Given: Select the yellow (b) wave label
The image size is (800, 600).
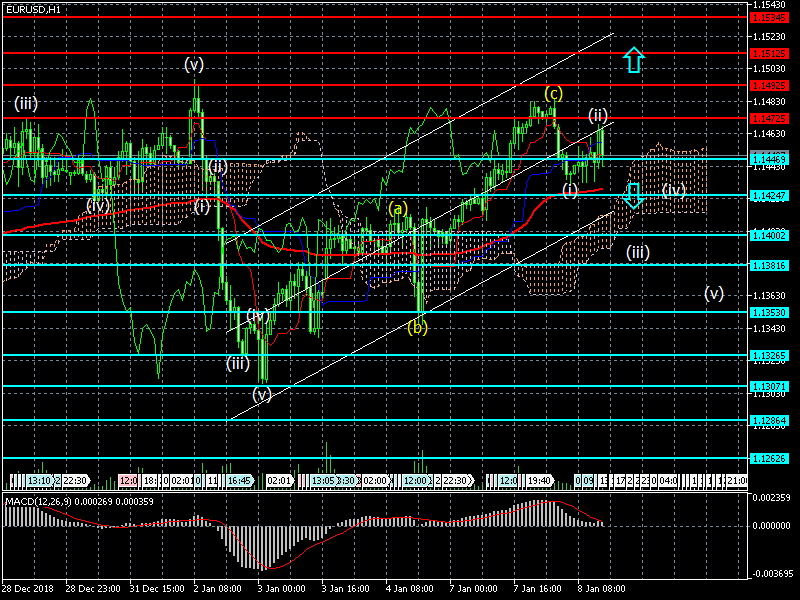Looking at the screenshot, I should pos(417,328).
